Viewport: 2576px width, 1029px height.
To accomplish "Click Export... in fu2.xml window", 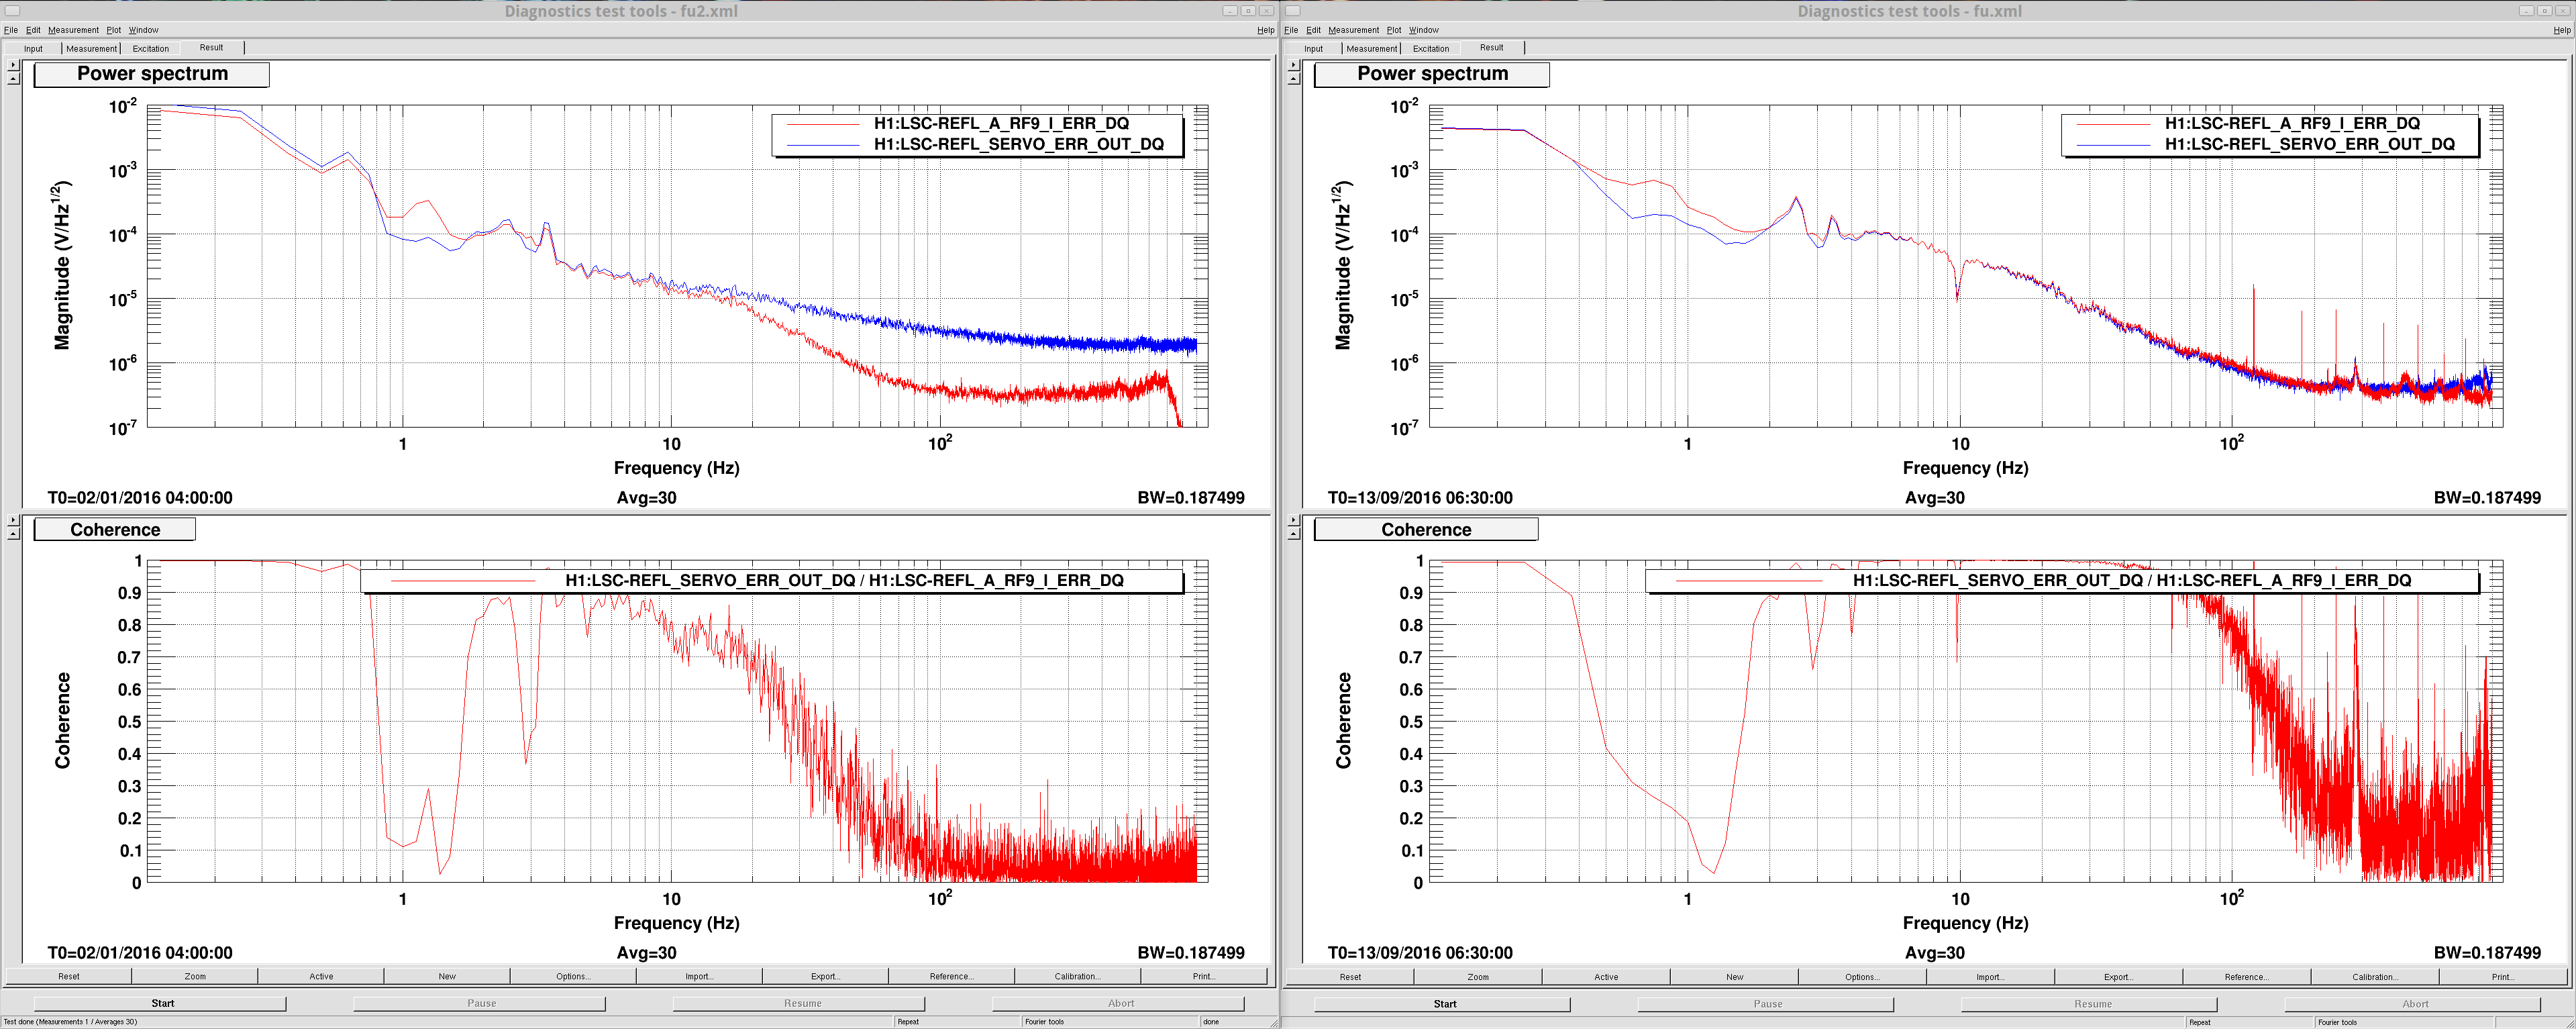I will [x=825, y=976].
